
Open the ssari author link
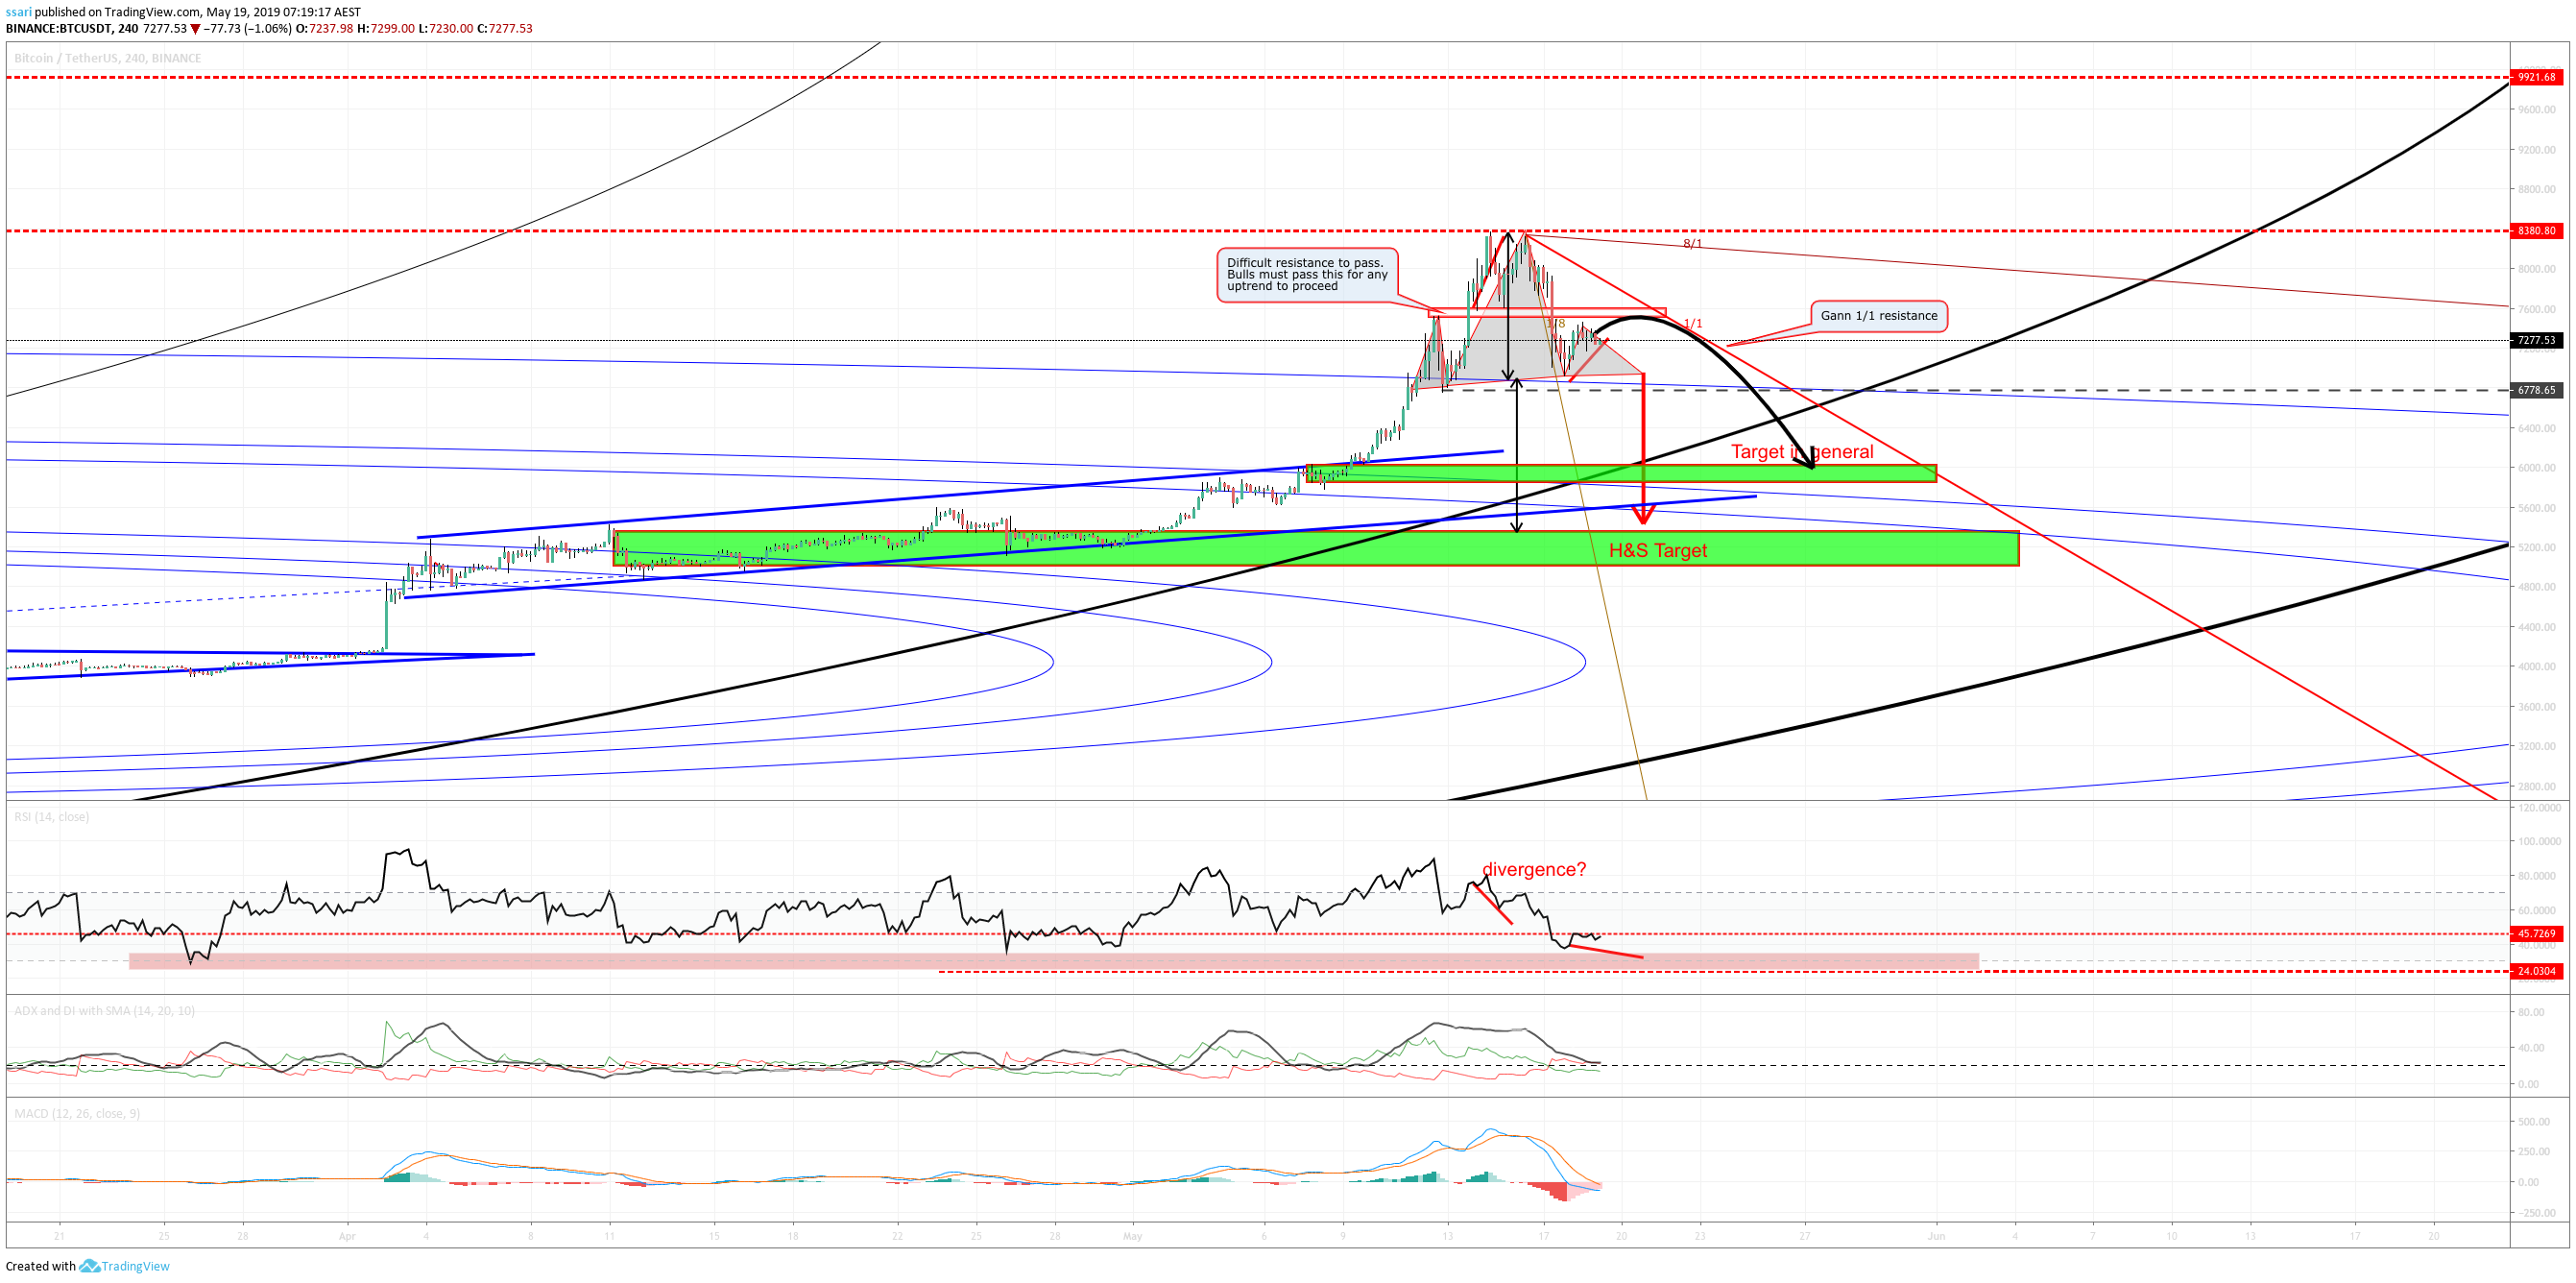[18, 12]
